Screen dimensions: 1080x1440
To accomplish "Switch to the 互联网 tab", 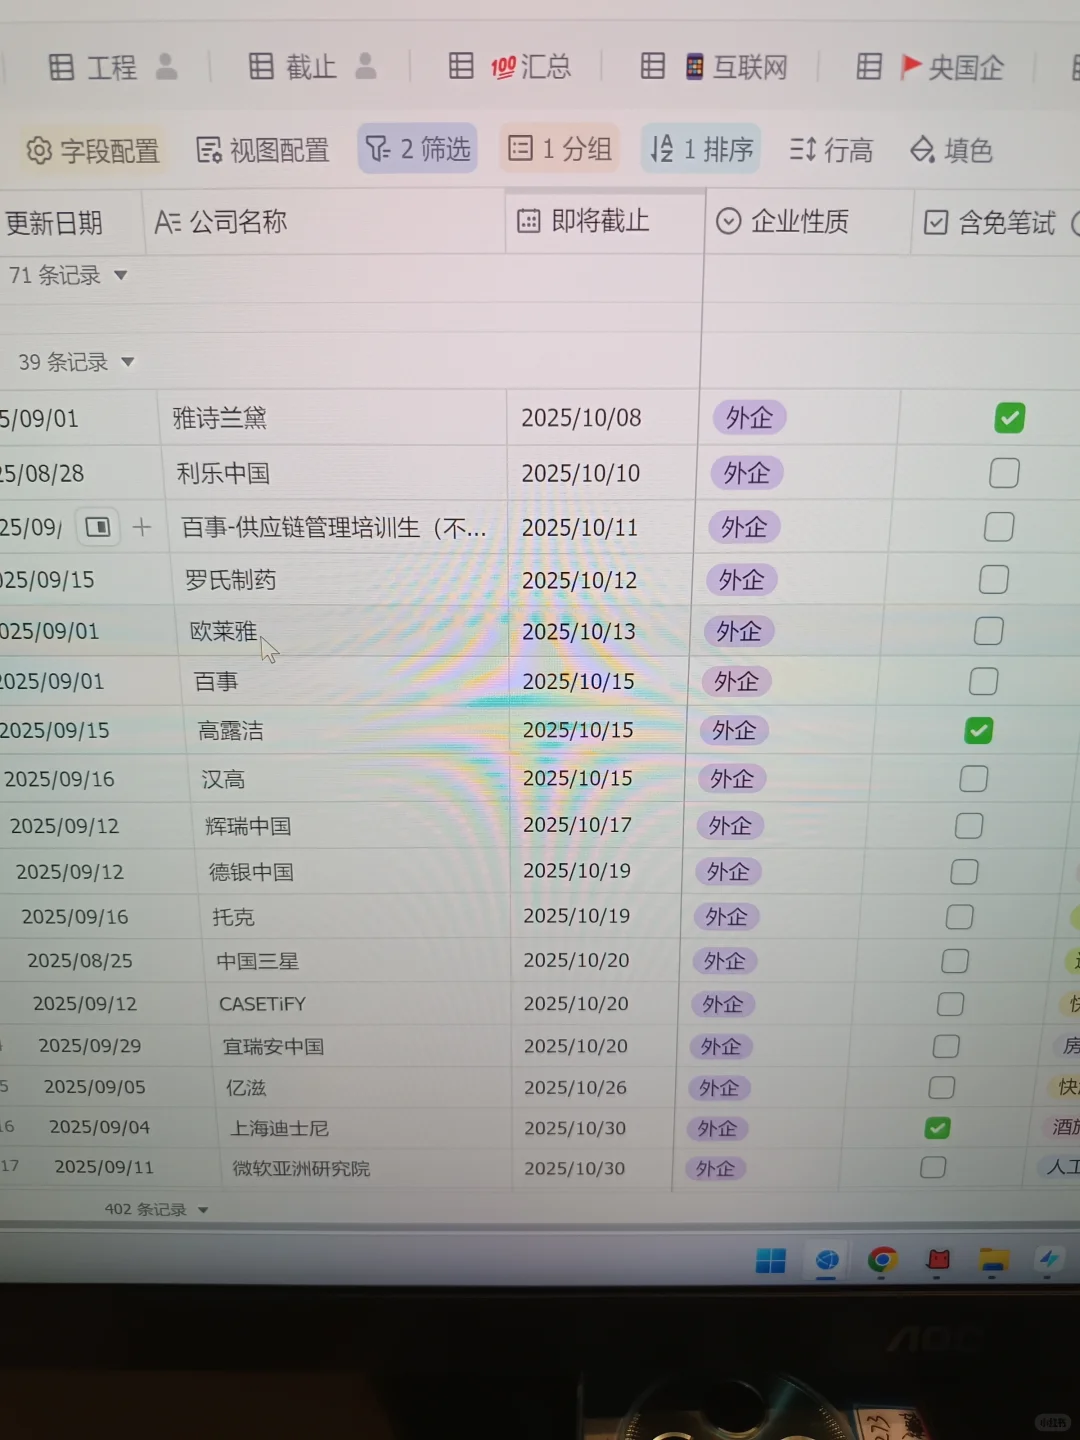I will [714, 67].
